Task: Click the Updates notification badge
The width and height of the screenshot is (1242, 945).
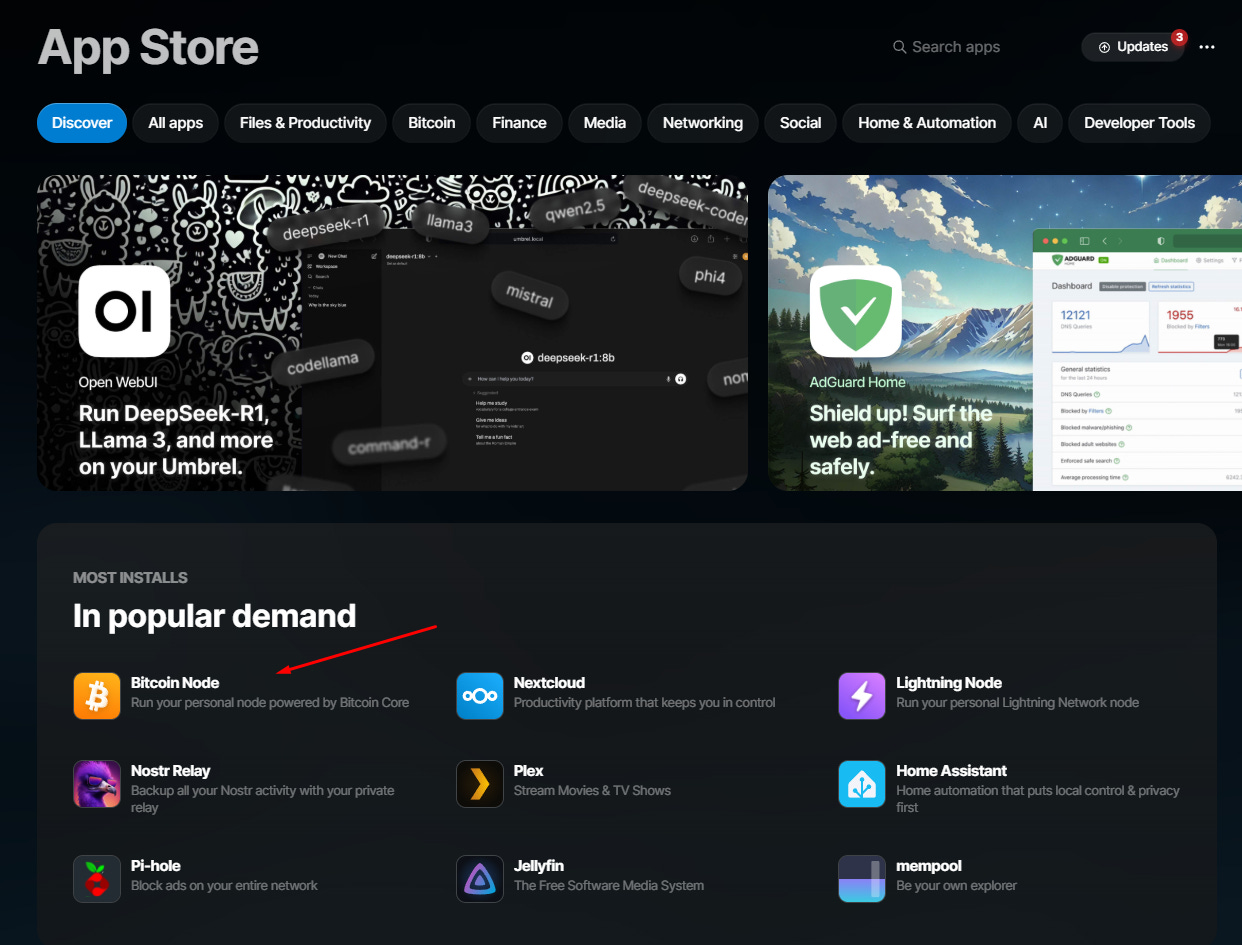Action: pyautogui.click(x=1179, y=37)
